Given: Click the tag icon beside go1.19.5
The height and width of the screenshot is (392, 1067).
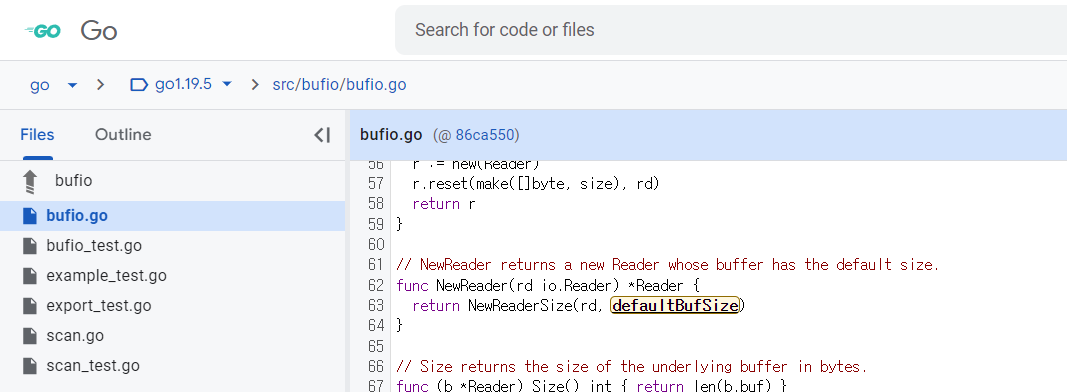Looking at the screenshot, I should point(139,84).
